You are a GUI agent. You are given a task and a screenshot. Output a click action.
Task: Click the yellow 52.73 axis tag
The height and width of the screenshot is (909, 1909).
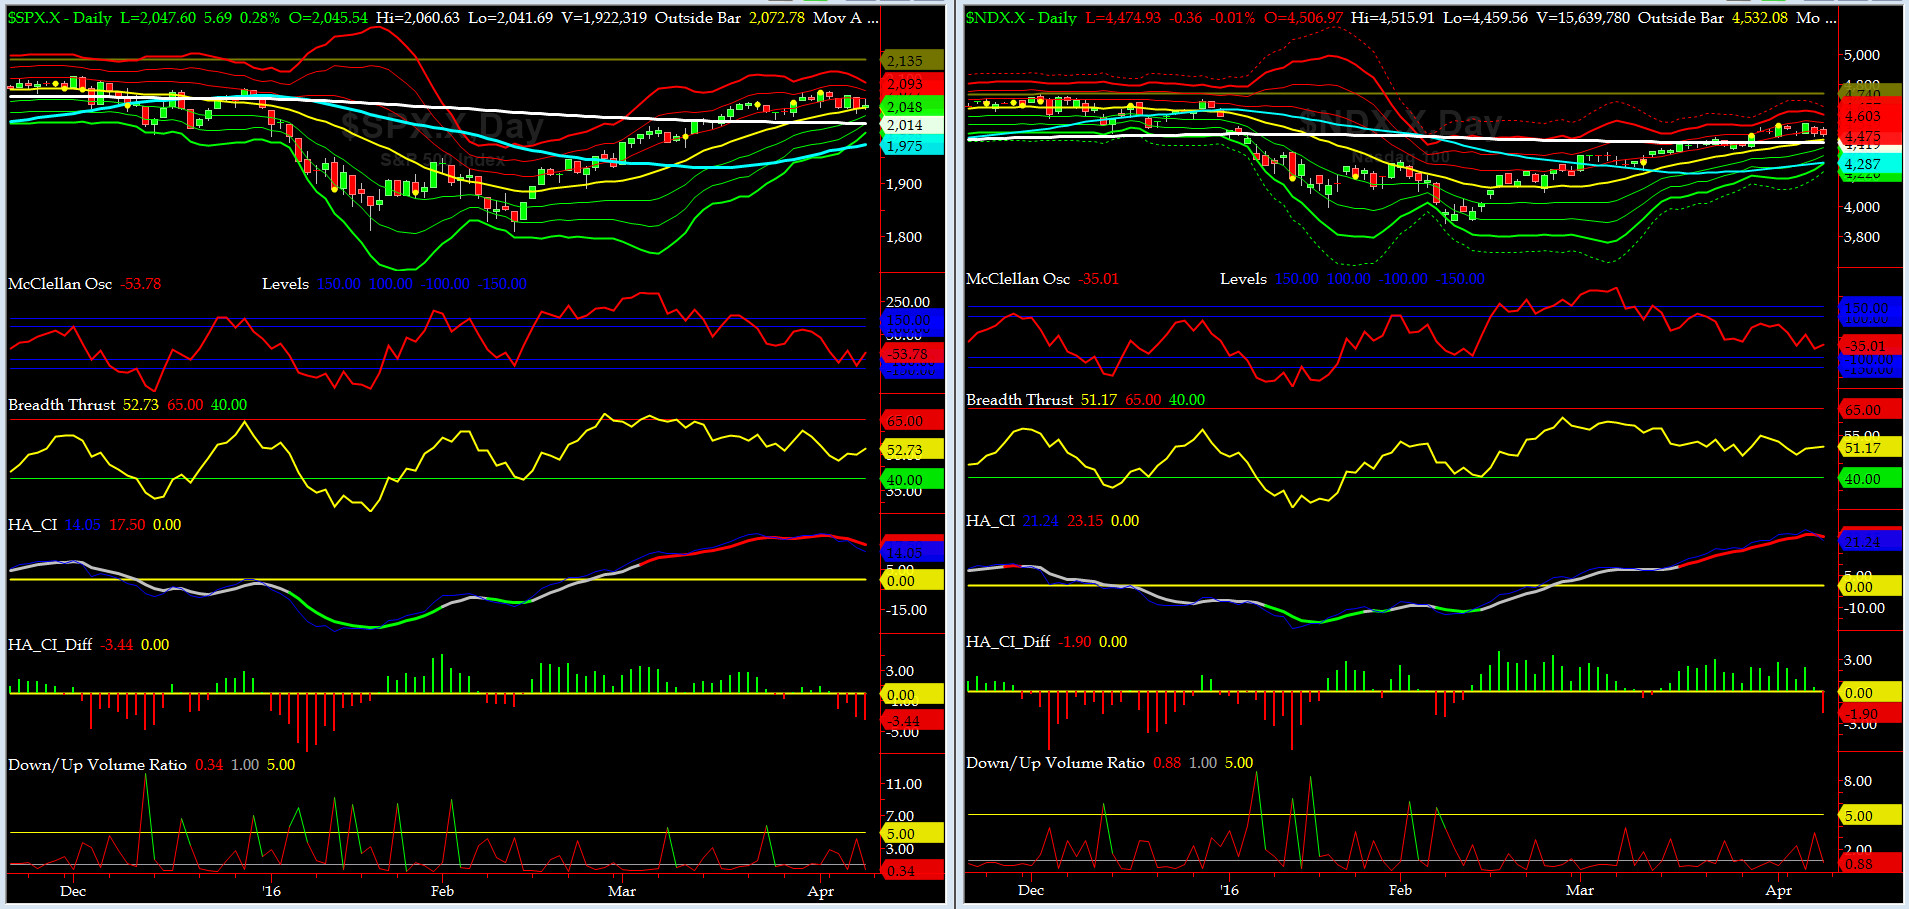click(911, 450)
